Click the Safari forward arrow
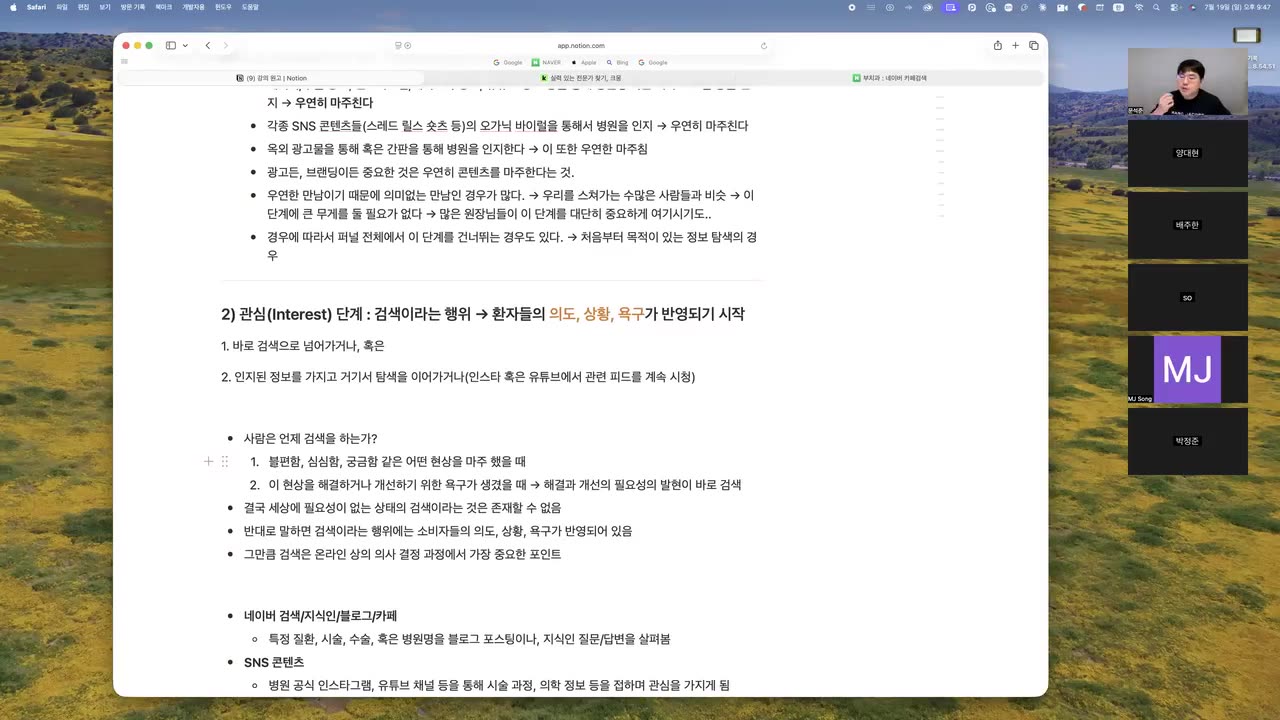This screenshot has width=1280, height=720. tap(225, 46)
